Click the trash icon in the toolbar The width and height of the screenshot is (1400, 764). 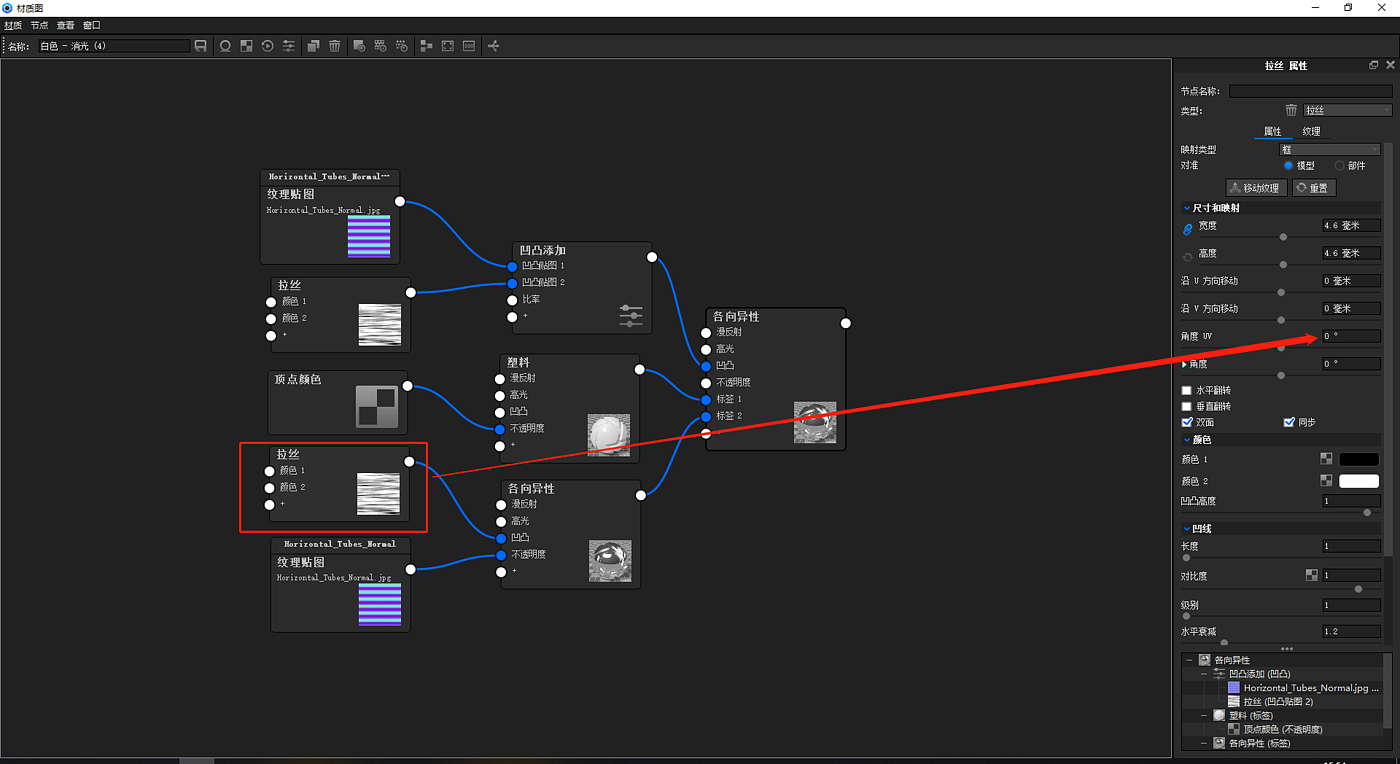(335, 46)
